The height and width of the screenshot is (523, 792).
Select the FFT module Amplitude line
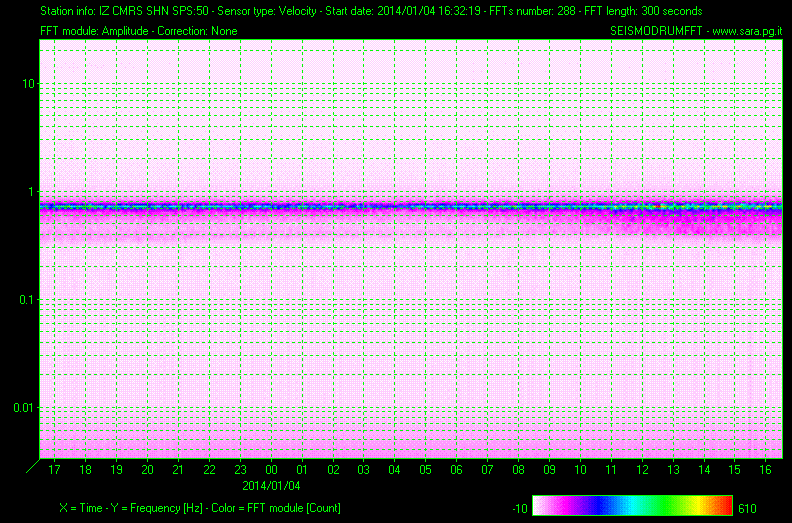click(x=139, y=31)
